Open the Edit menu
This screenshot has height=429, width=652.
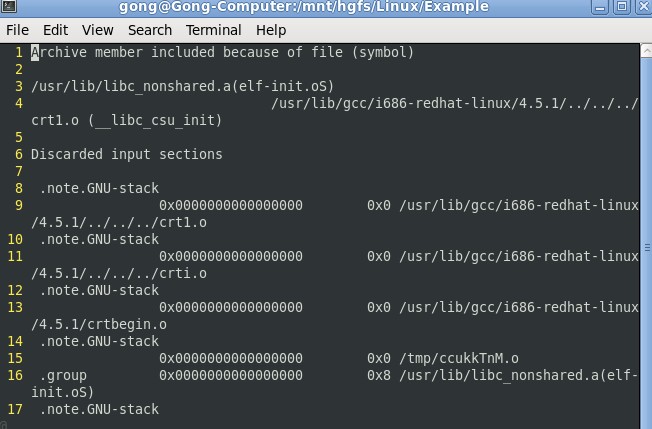coord(56,30)
